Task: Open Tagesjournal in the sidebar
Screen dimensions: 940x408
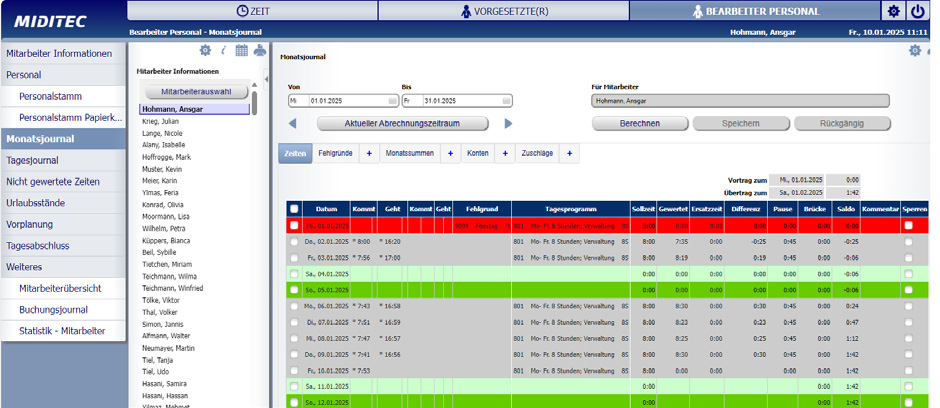Action: coord(64,161)
